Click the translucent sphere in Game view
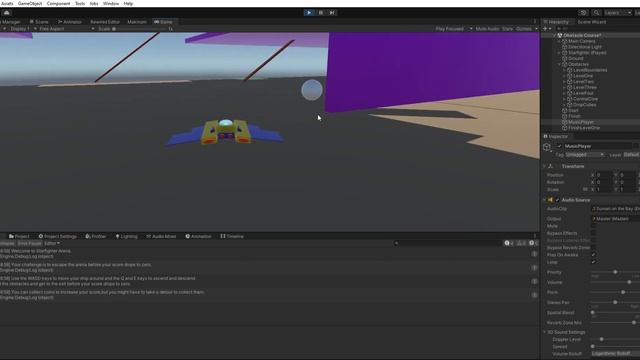Screen dimensions: 640x360 click(312, 90)
